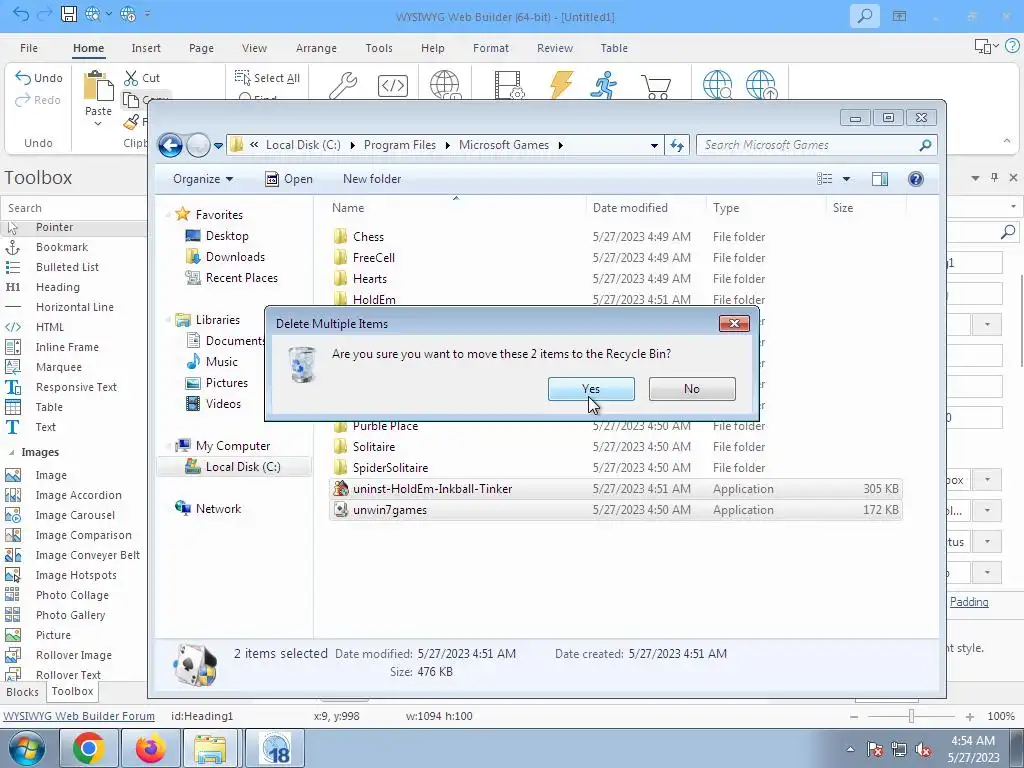Select the Photo Gallery tool in Toolbox

[x=71, y=615]
